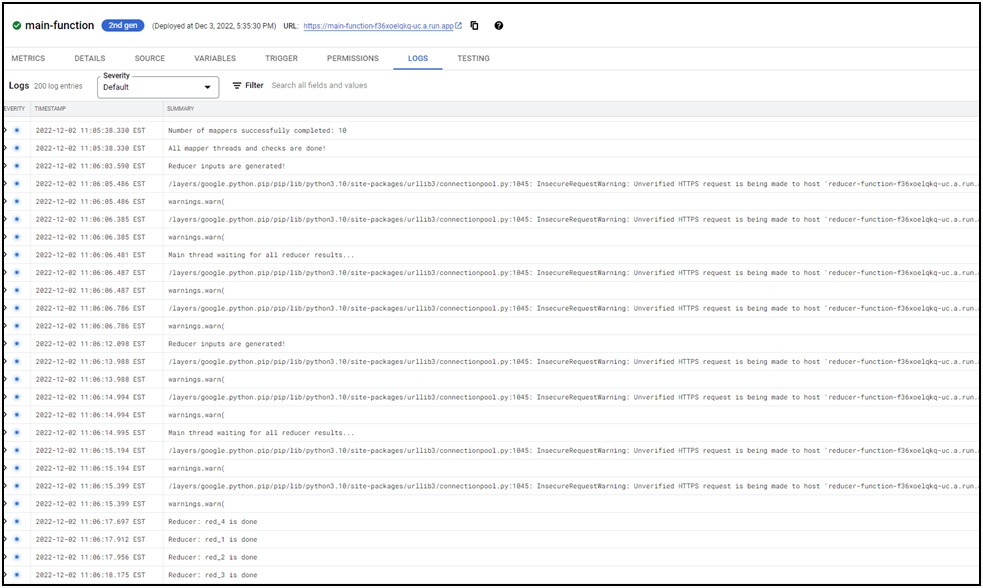Viewport: 983px width, 588px height.
Task: Switch to the METRICS tab
Action: (29, 58)
